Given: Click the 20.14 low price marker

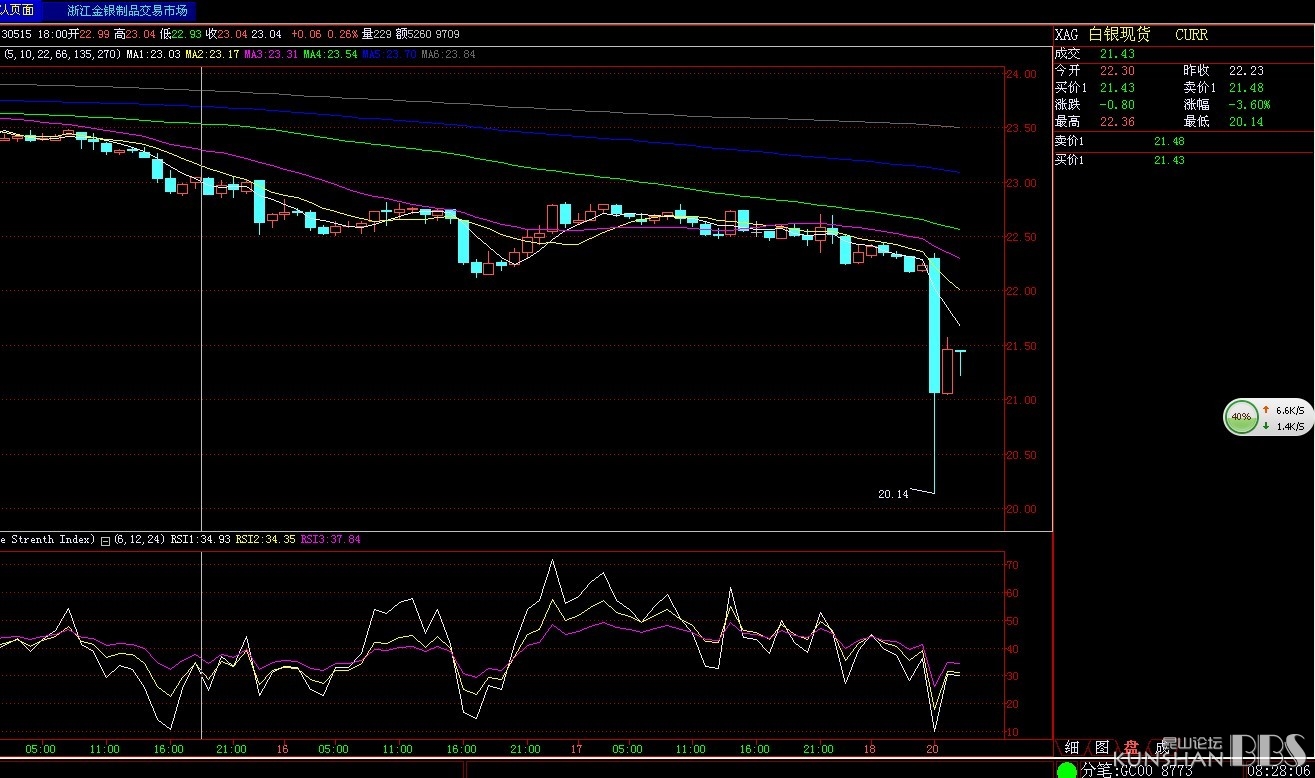Looking at the screenshot, I should pos(893,494).
